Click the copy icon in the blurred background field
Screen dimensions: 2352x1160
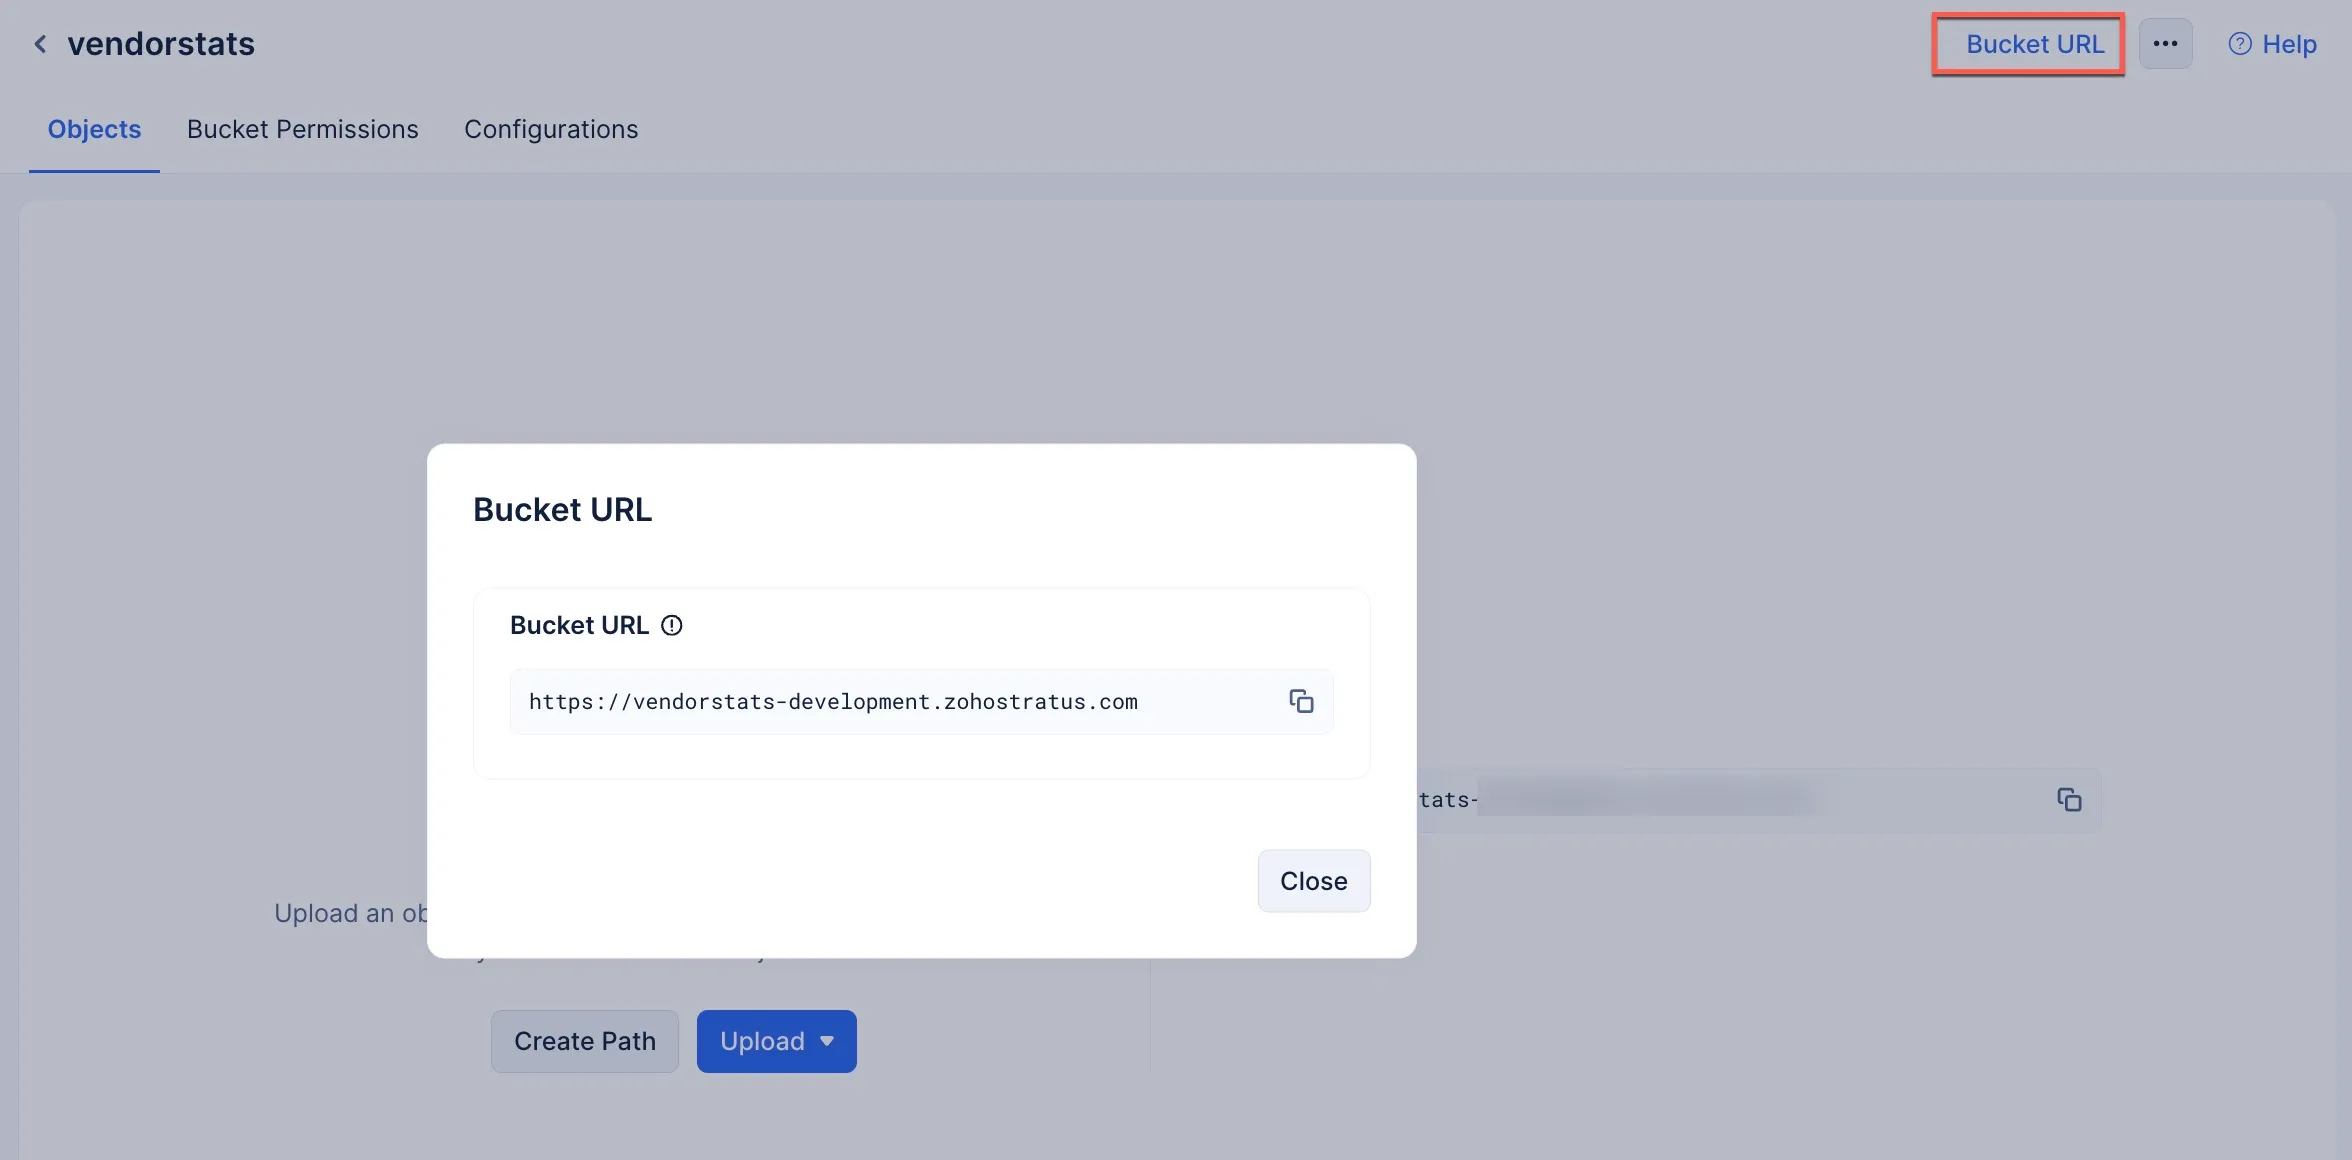[2069, 800]
